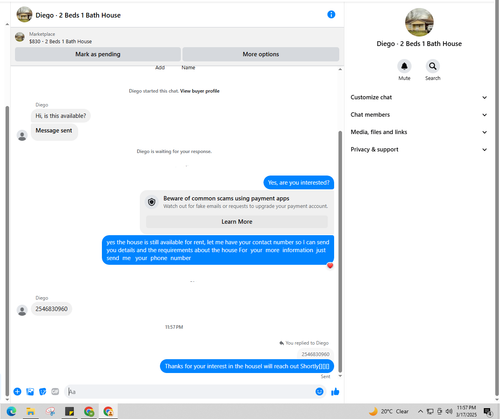The height and width of the screenshot is (419, 500).
Task: Select 'Thanks for your interest' sent message
Action: [x=247, y=366]
